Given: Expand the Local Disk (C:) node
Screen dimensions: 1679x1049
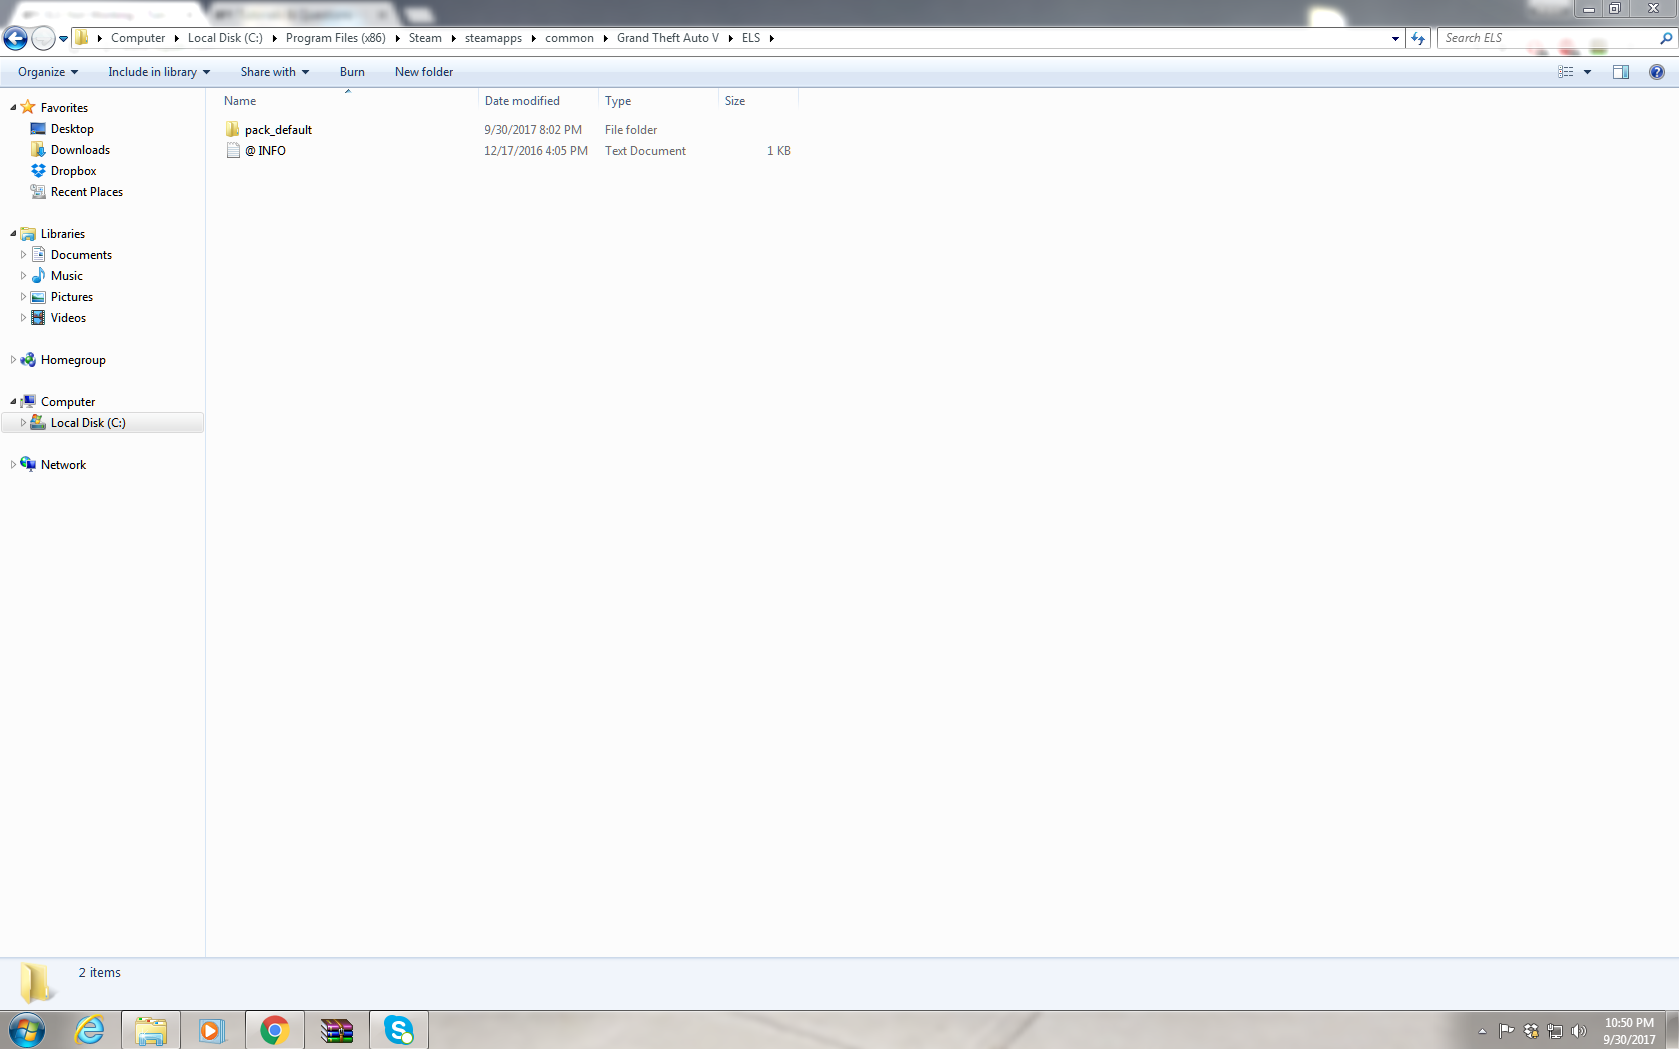Looking at the screenshot, I should (x=23, y=423).
